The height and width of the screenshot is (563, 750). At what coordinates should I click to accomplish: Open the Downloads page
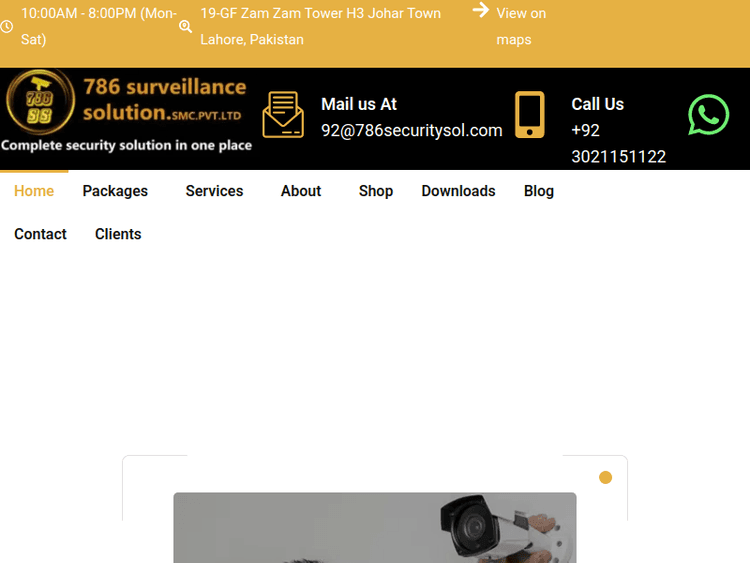tap(458, 191)
